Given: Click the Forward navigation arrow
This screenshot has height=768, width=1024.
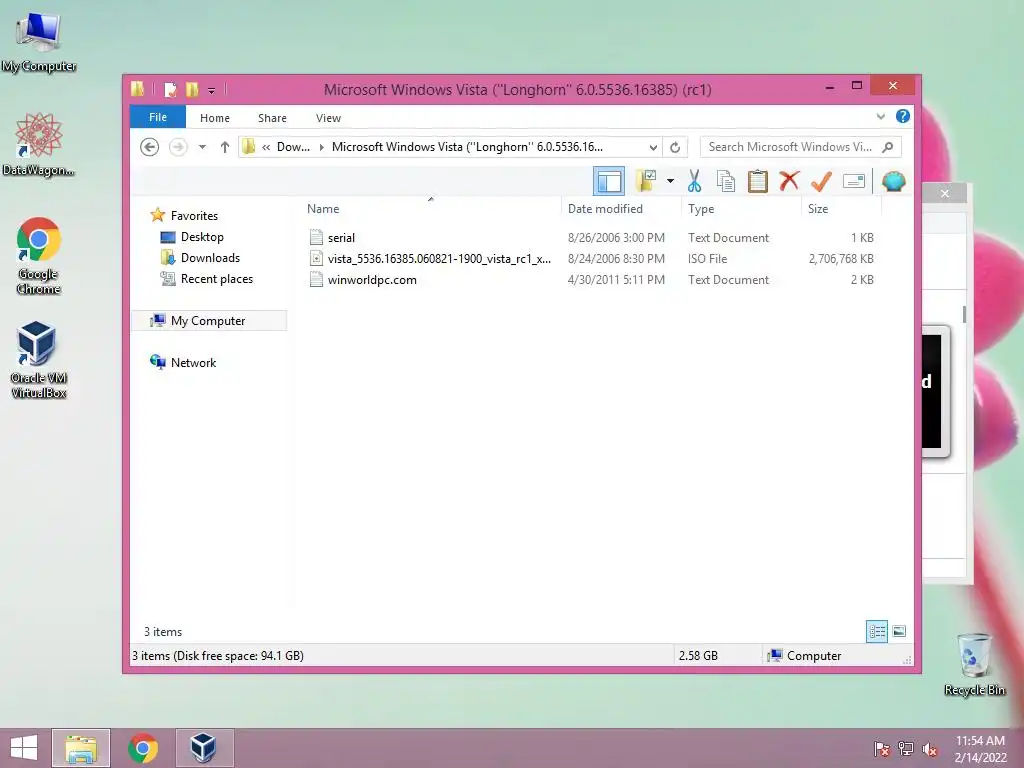Looking at the screenshot, I should (178, 147).
